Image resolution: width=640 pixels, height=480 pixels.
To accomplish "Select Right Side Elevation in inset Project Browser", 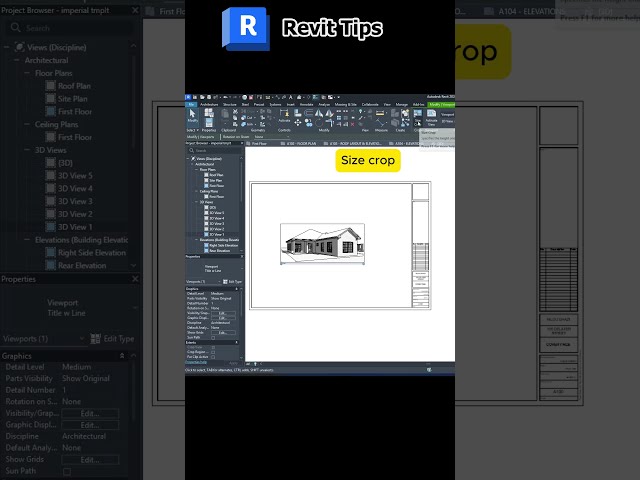I will pos(223,245).
